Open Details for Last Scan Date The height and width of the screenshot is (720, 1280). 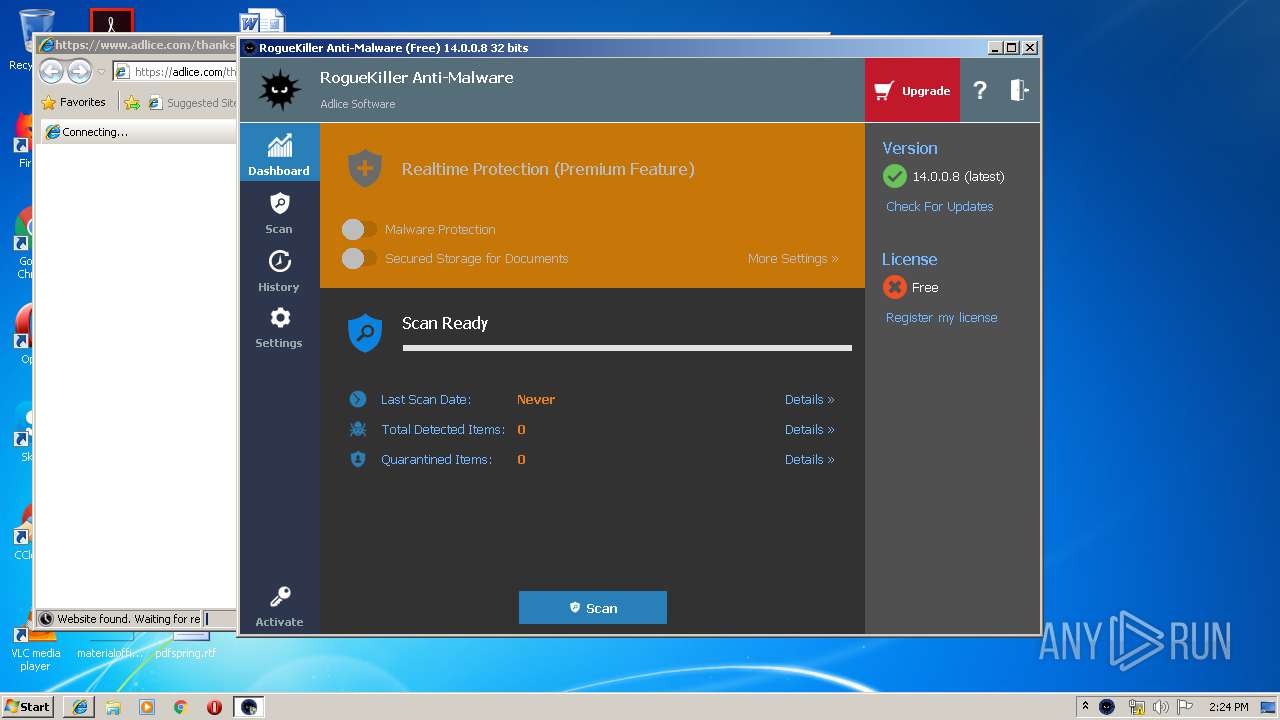(x=809, y=399)
